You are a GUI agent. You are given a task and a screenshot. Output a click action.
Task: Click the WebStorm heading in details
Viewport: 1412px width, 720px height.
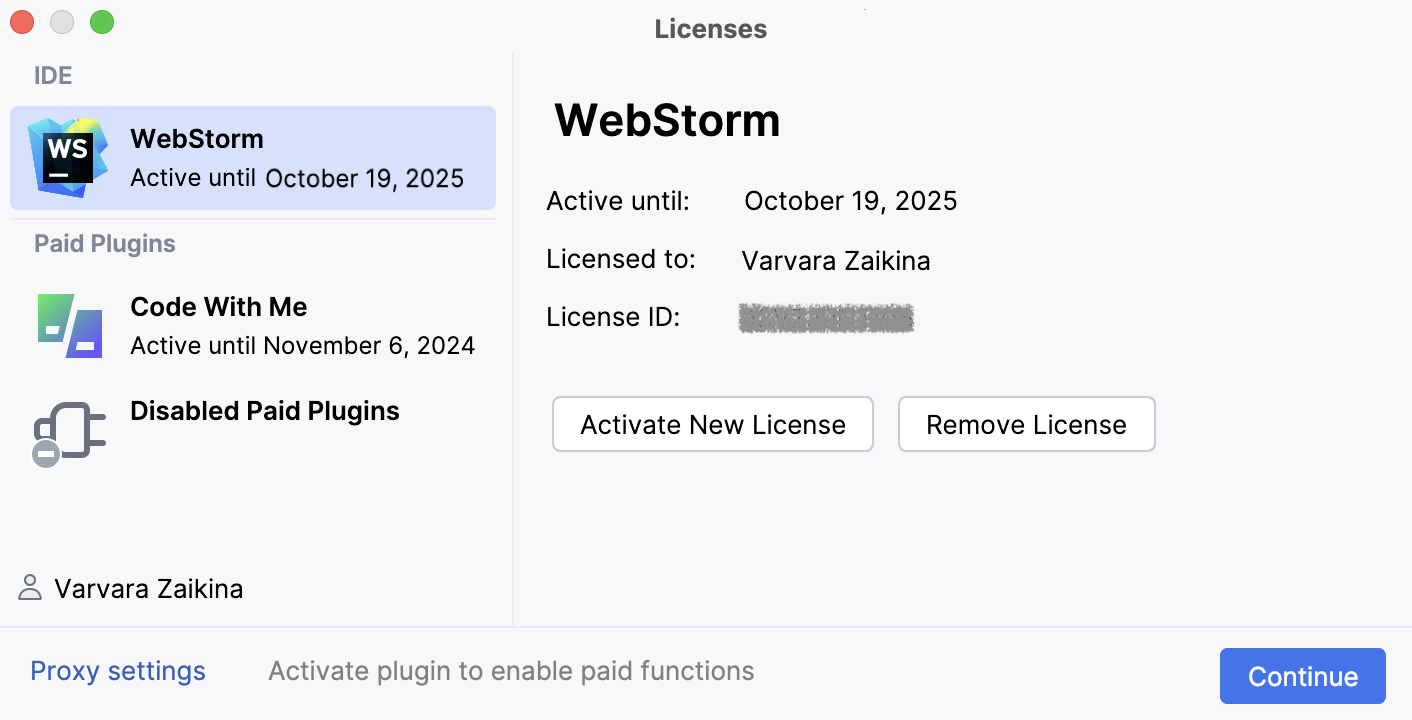click(667, 121)
